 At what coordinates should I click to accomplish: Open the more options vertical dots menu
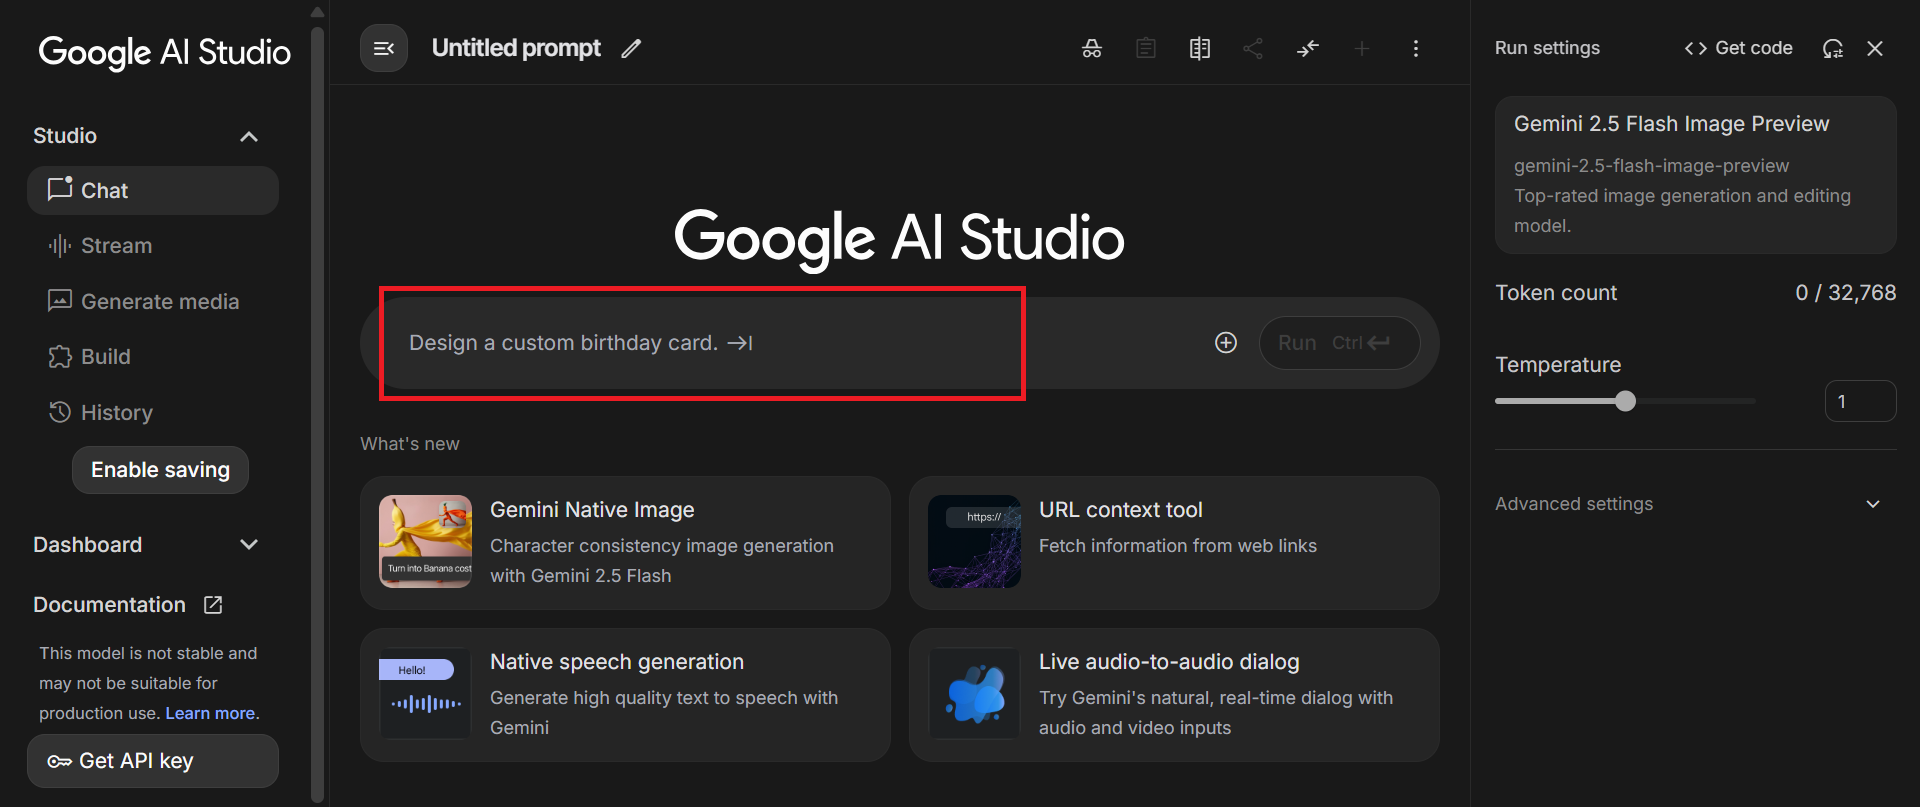coord(1416,48)
